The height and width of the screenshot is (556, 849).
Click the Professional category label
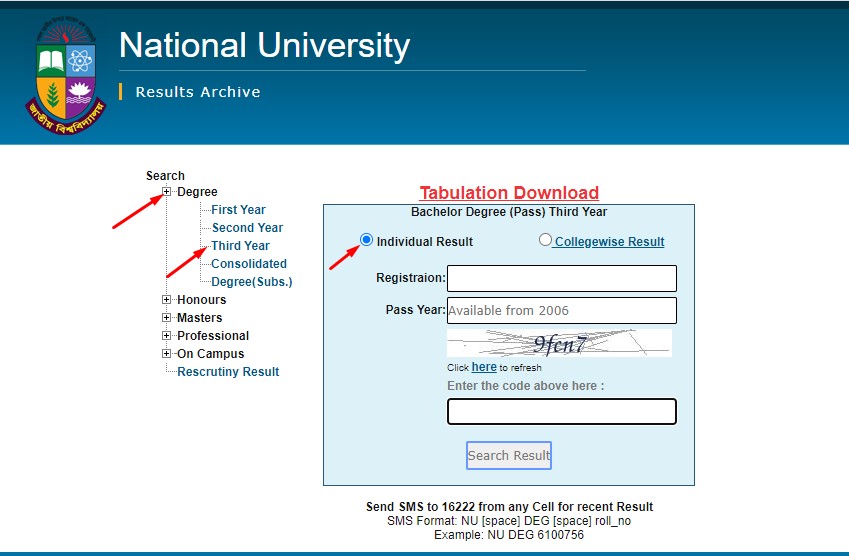(213, 336)
